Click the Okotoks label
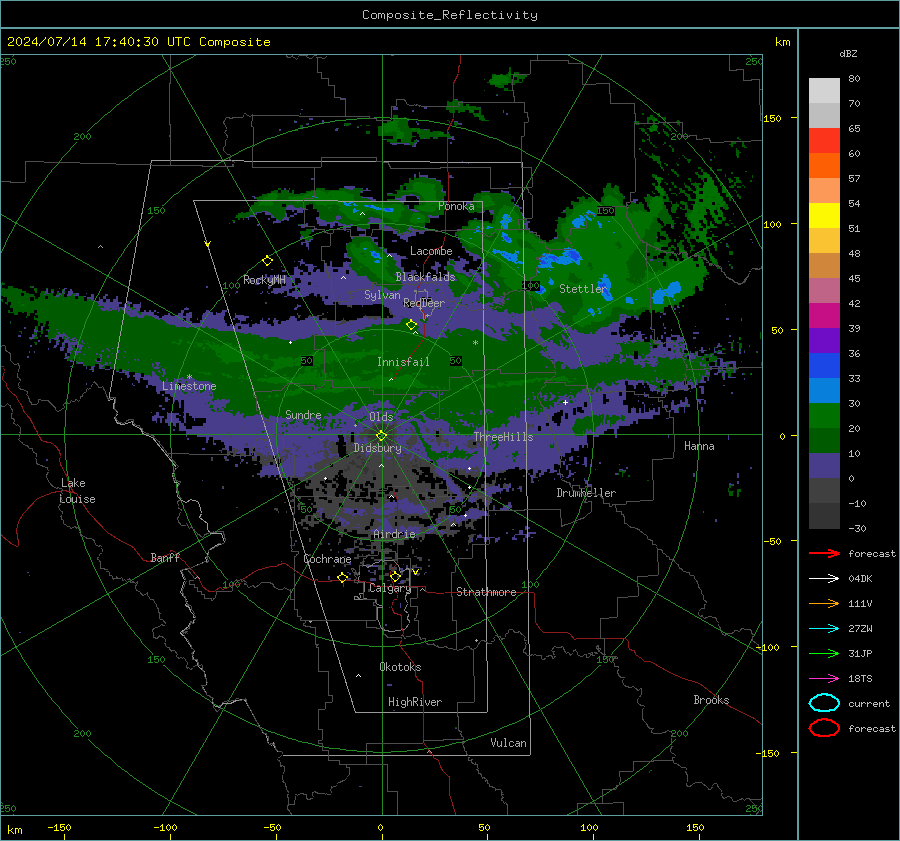Screen dimensions: 900x841 pyautogui.click(x=400, y=667)
